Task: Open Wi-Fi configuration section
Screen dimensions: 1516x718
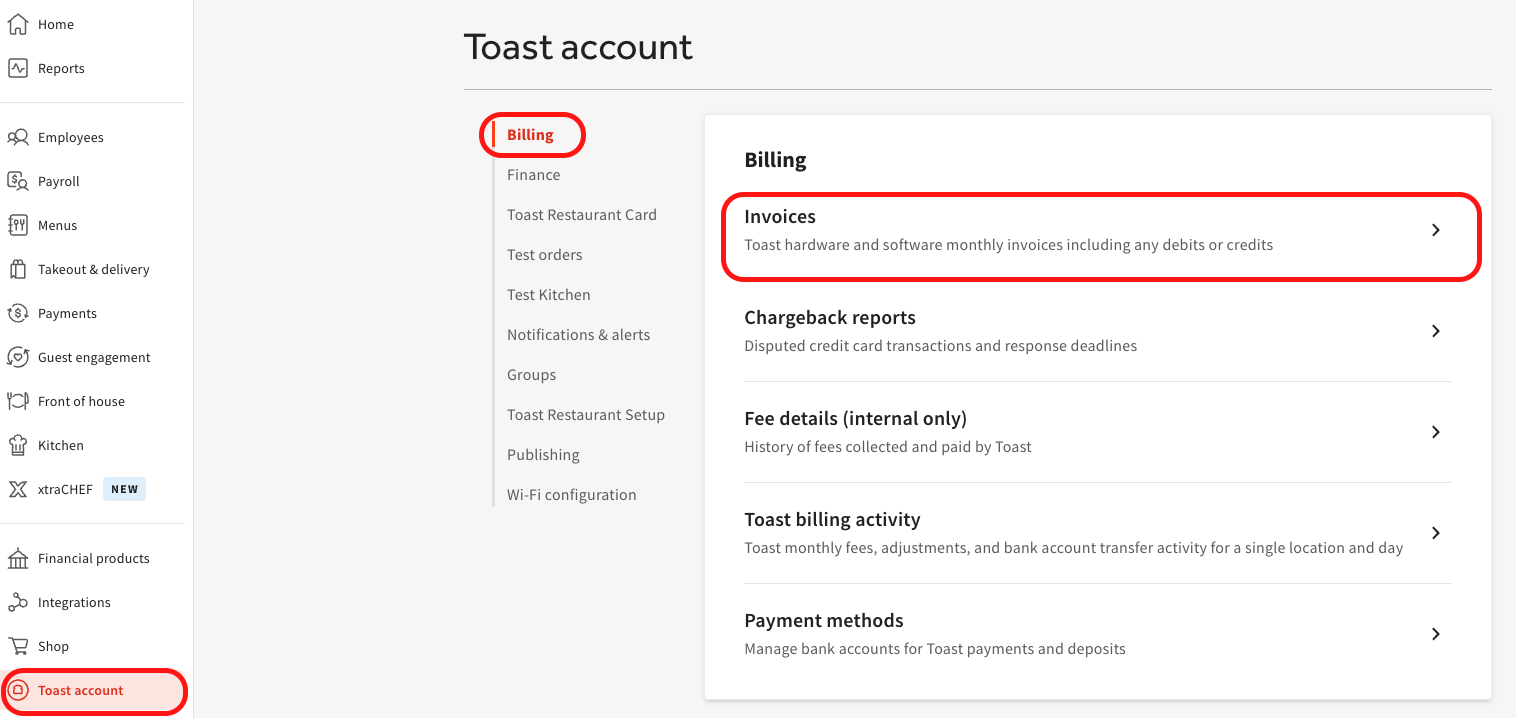Action: point(571,495)
